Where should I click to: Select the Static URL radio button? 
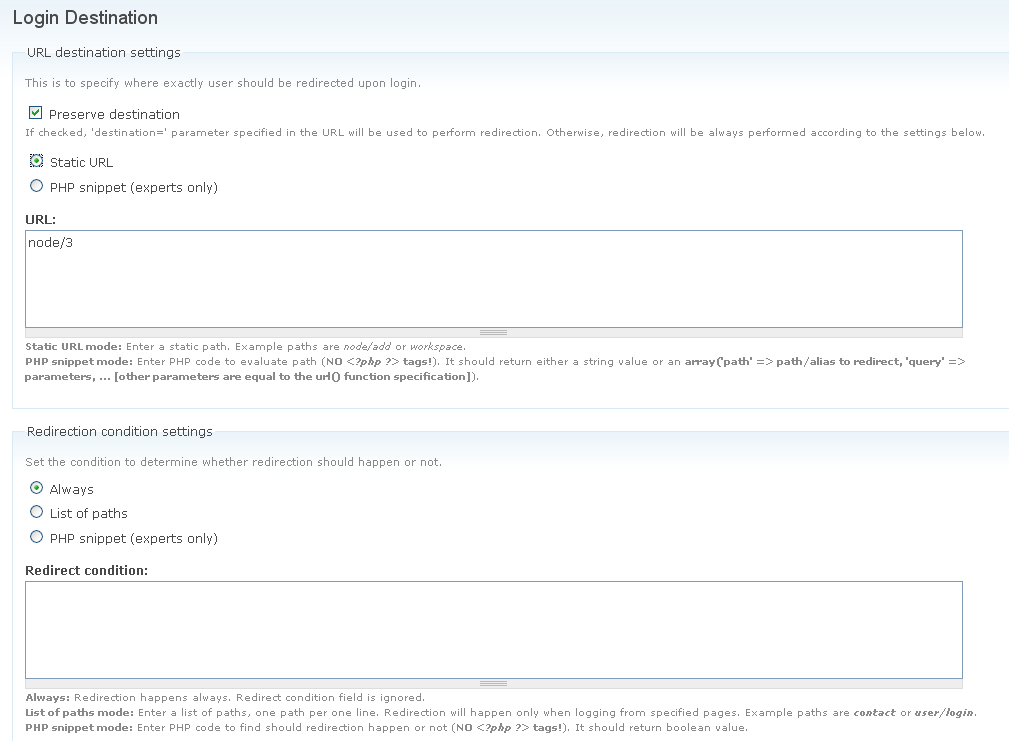(x=37, y=161)
